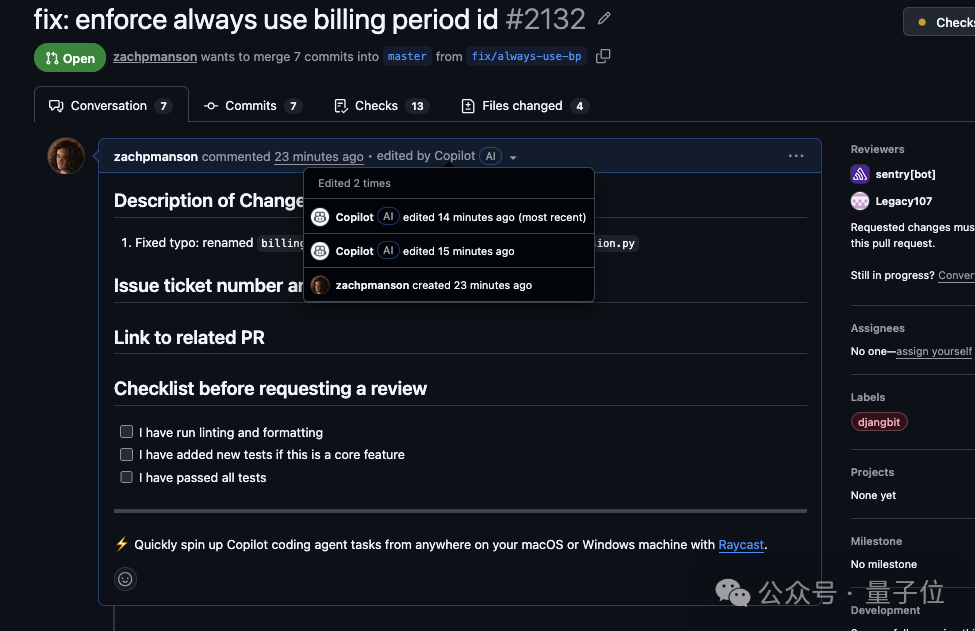This screenshot has width=975, height=631.
Task: Copy the fix/always-use-bp branch name icon
Action: [603, 57]
